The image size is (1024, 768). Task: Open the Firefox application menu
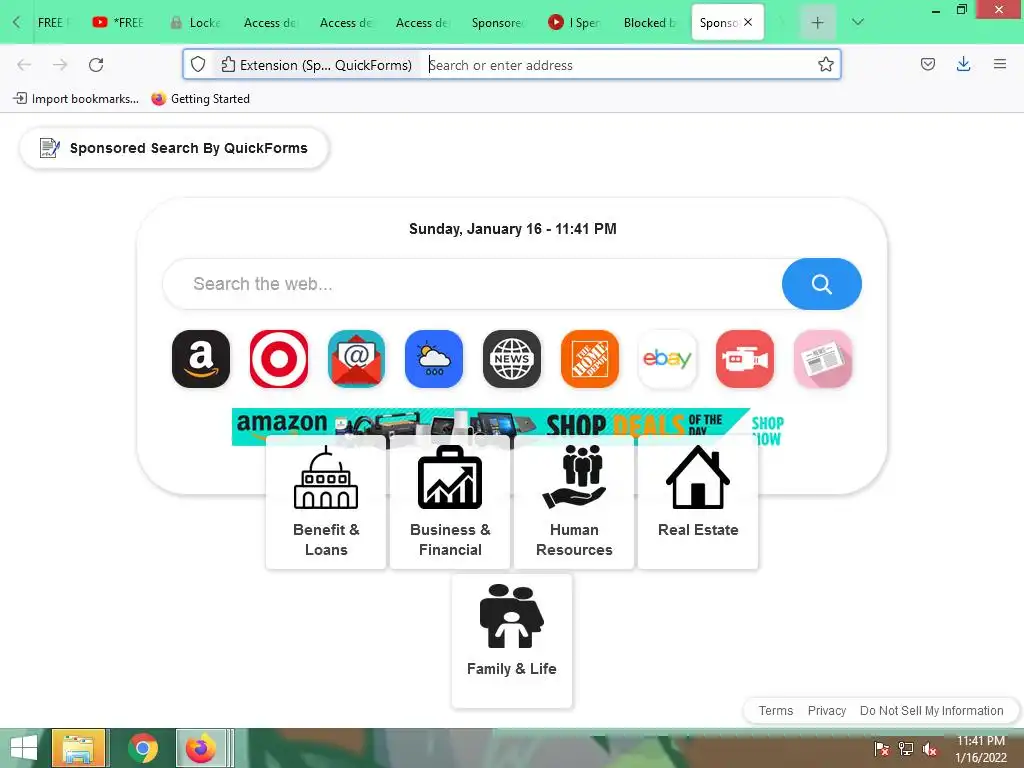click(x=1000, y=64)
